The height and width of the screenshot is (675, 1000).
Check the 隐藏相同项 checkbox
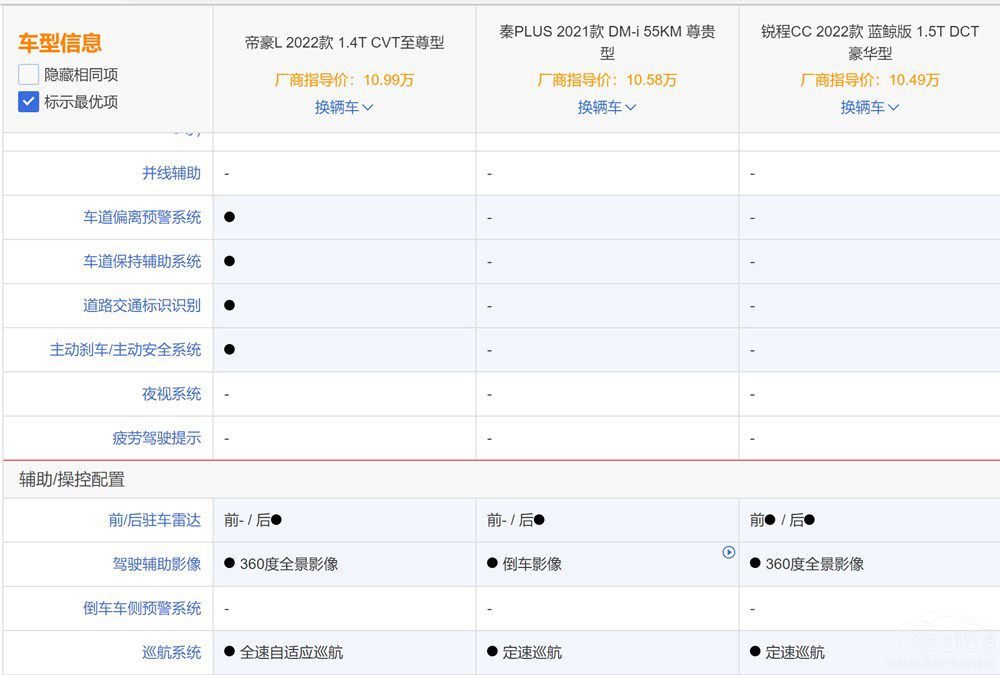pyautogui.click(x=28, y=74)
